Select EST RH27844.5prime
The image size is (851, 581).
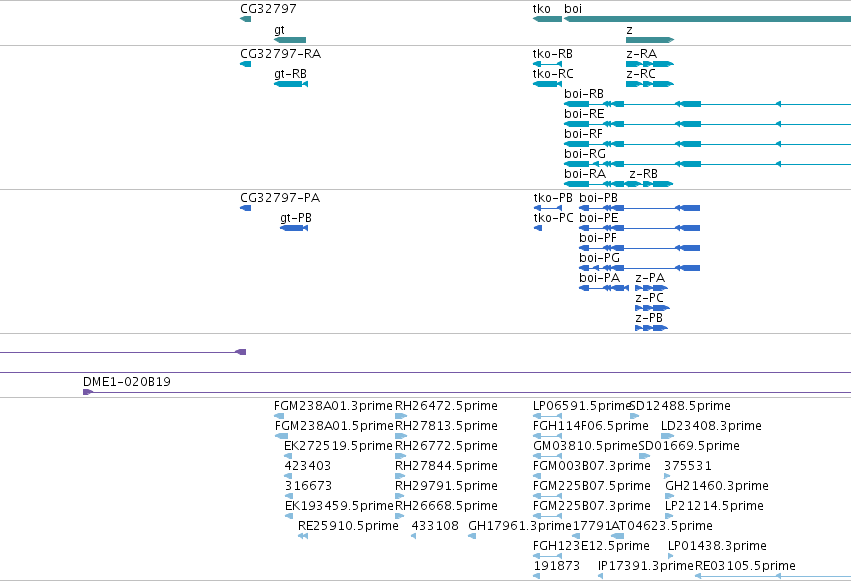[400, 476]
